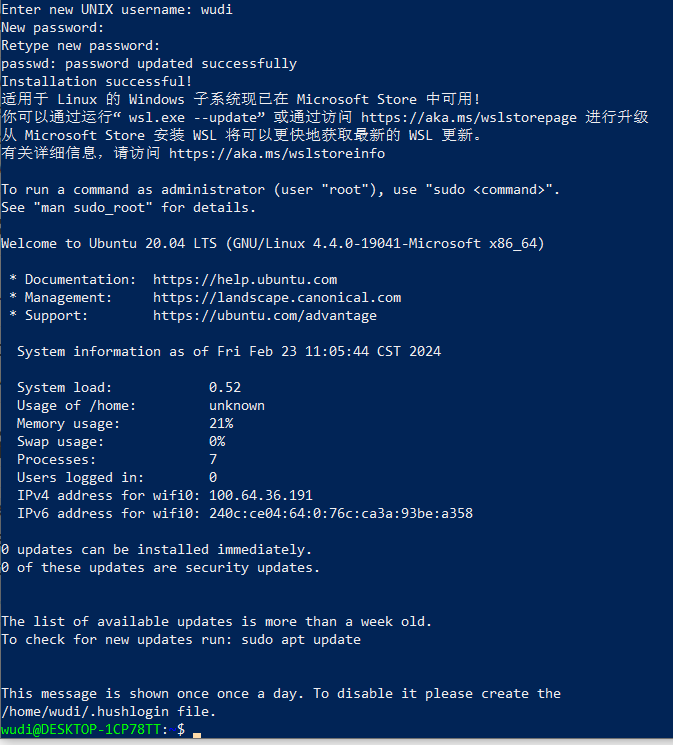Click the Memory usage value 21%
673x745 pixels.
point(221,424)
